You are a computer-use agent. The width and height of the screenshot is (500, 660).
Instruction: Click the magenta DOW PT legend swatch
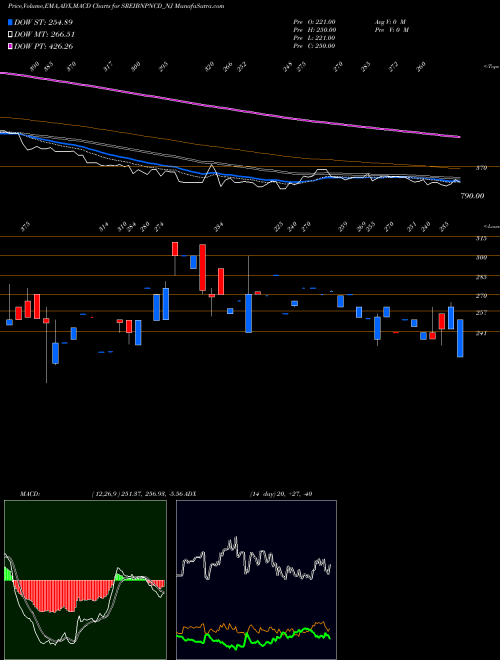[10, 46]
